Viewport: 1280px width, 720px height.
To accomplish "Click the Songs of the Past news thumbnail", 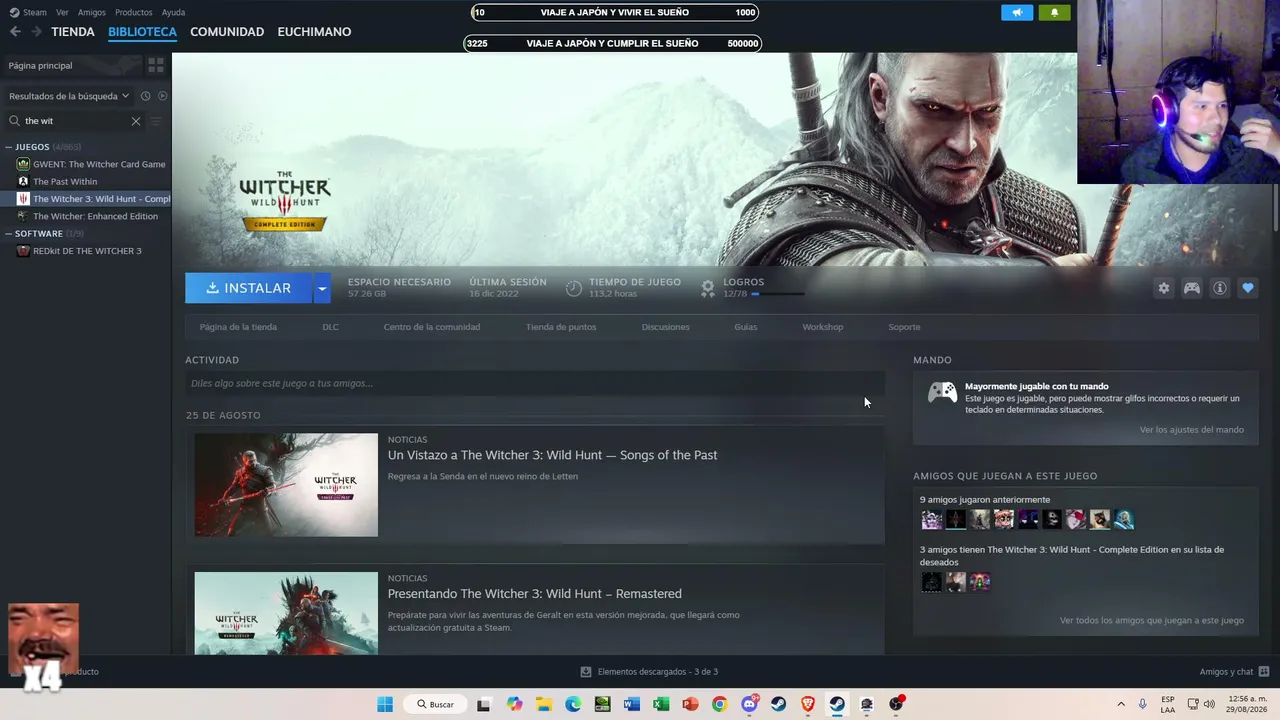I will (286, 485).
